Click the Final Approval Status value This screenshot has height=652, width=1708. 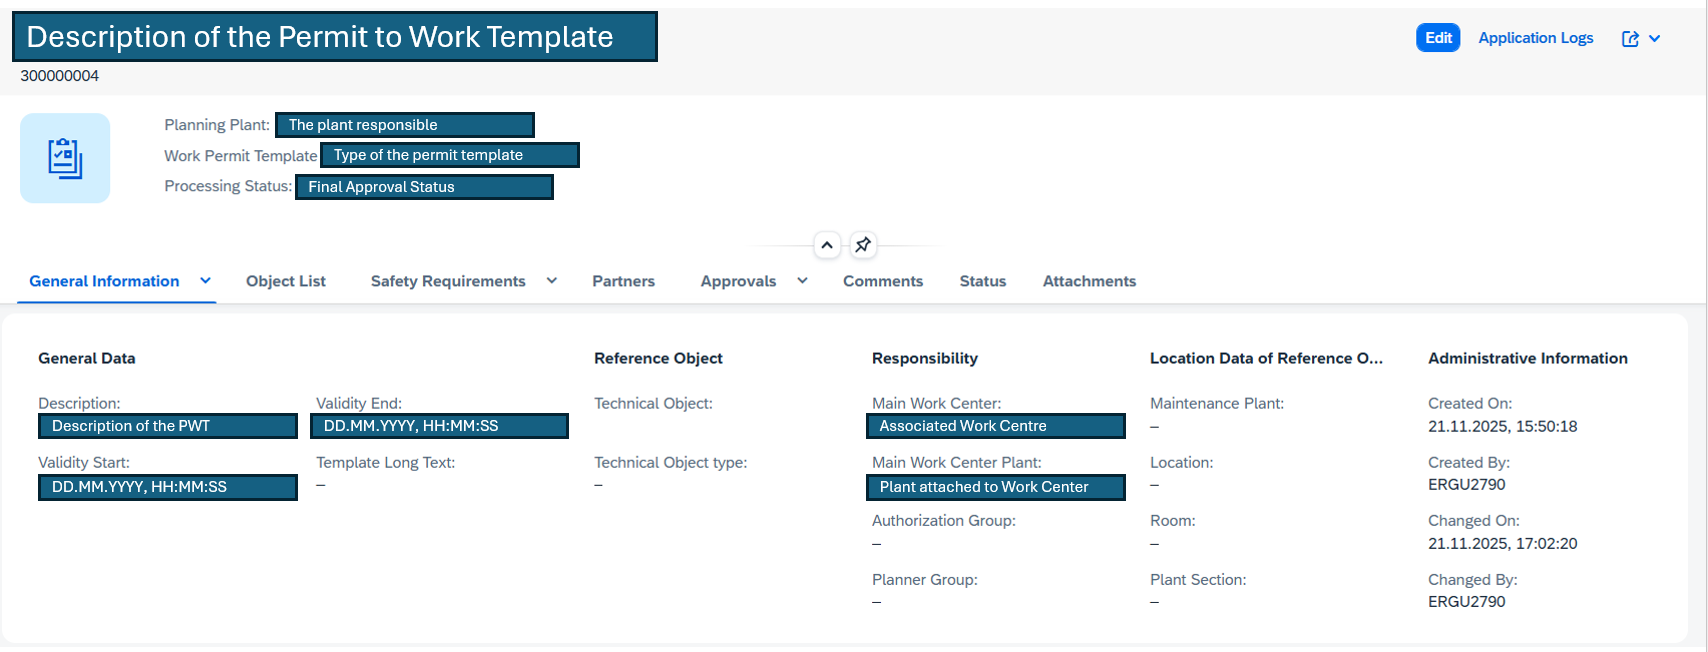424,187
